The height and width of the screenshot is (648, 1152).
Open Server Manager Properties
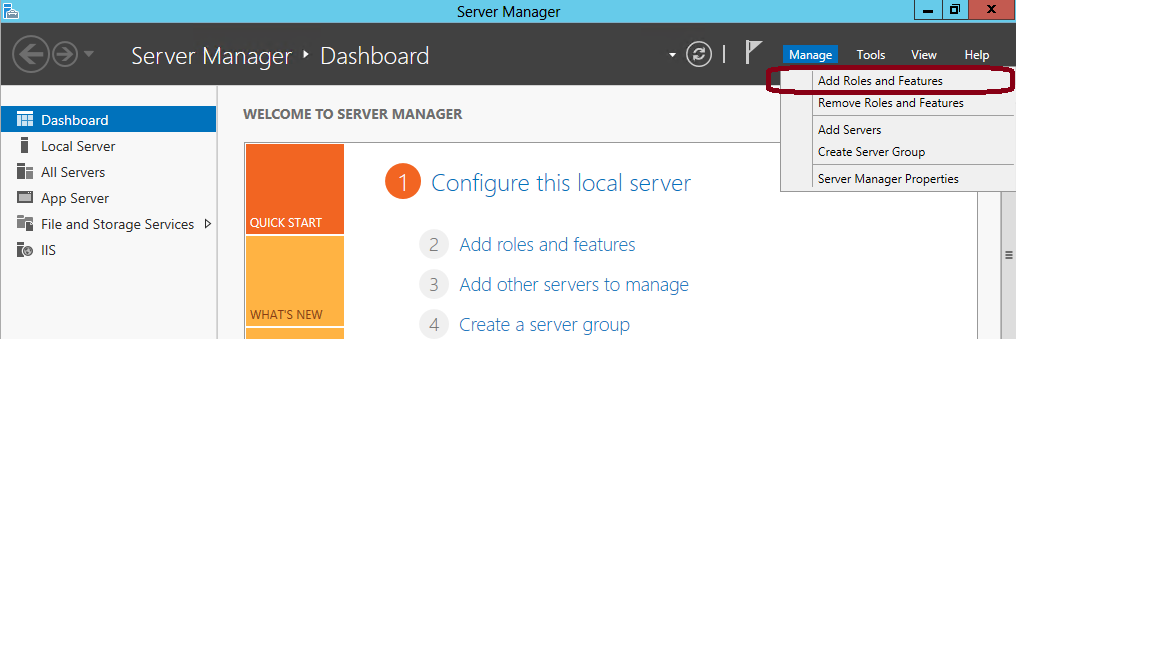coord(898,179)
